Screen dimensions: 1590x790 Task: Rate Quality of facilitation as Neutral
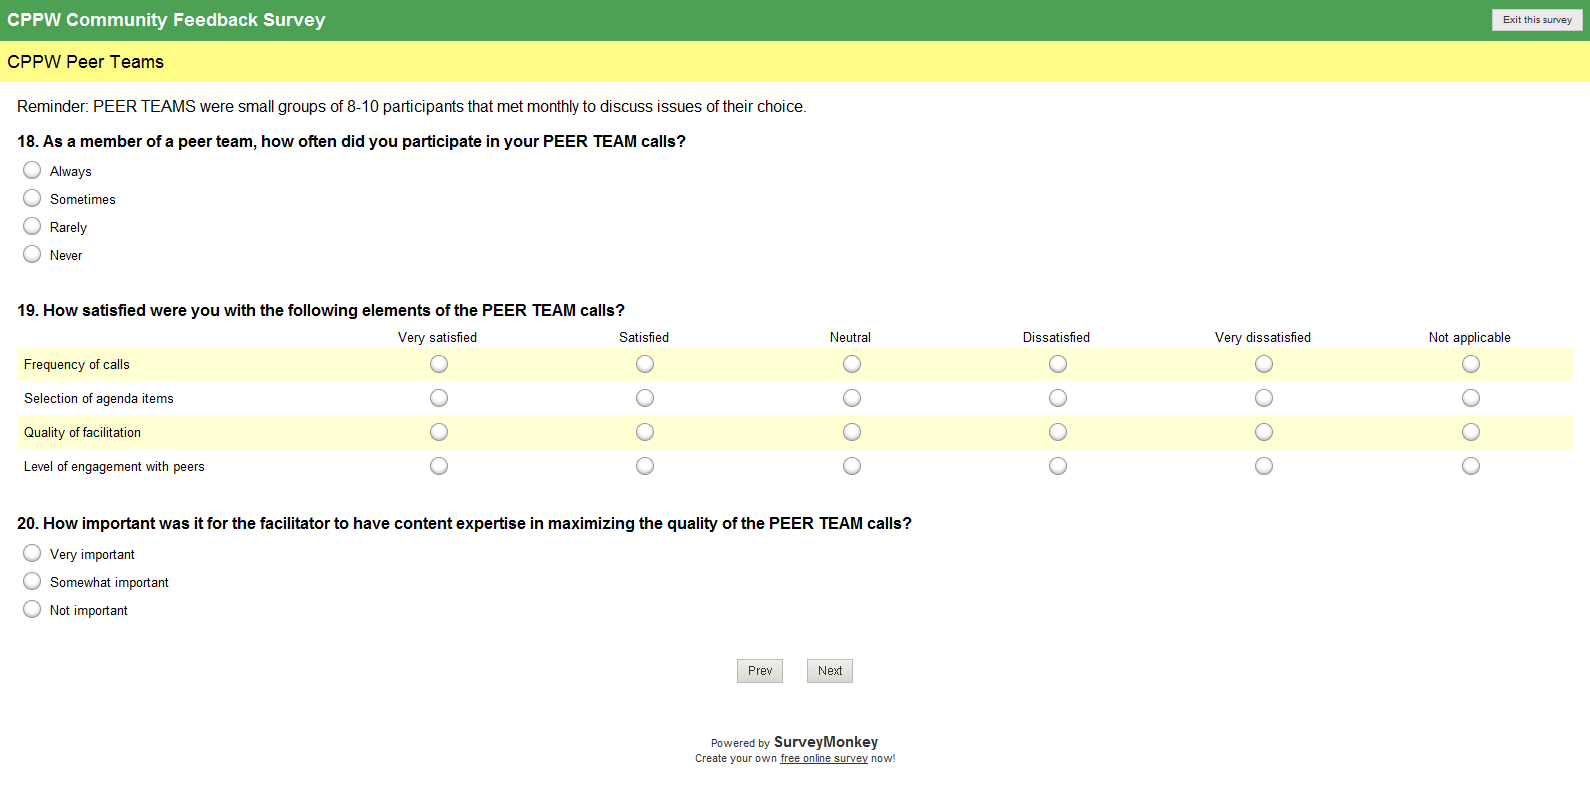pyautogui.click(x=852, y=432)
